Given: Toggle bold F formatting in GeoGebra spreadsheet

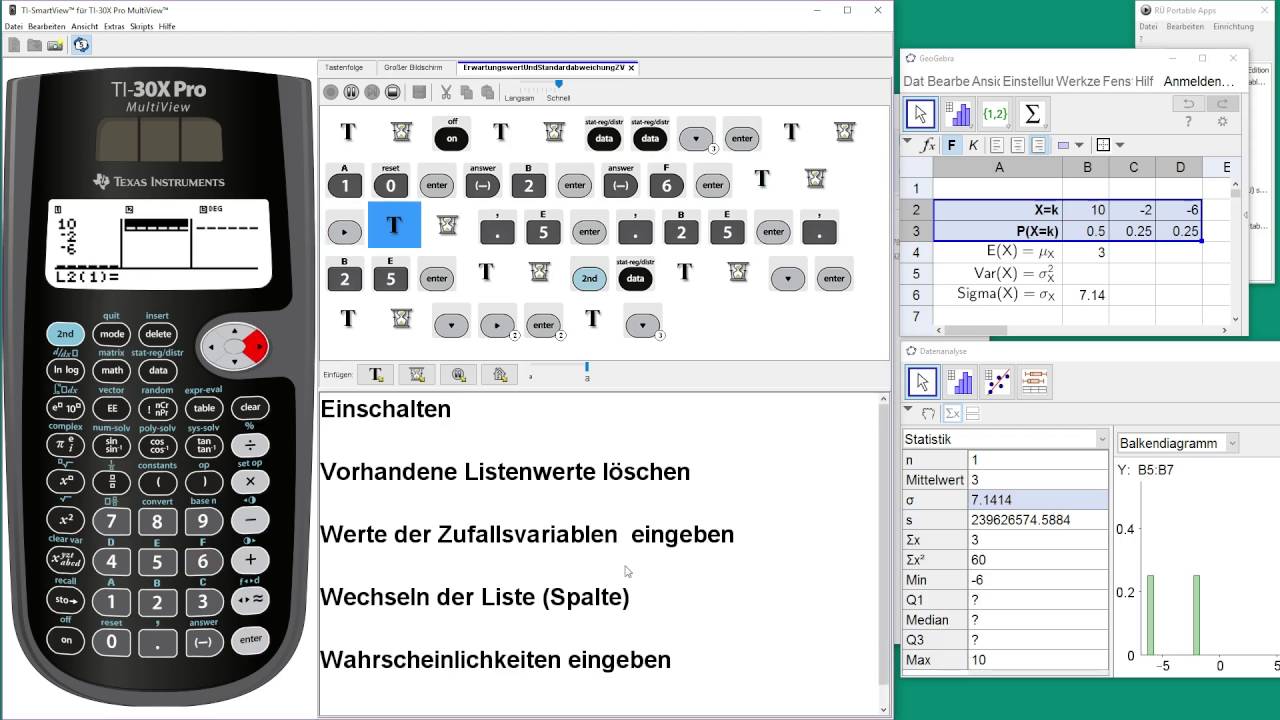Looking at the screenshot, I should [952, 145].
